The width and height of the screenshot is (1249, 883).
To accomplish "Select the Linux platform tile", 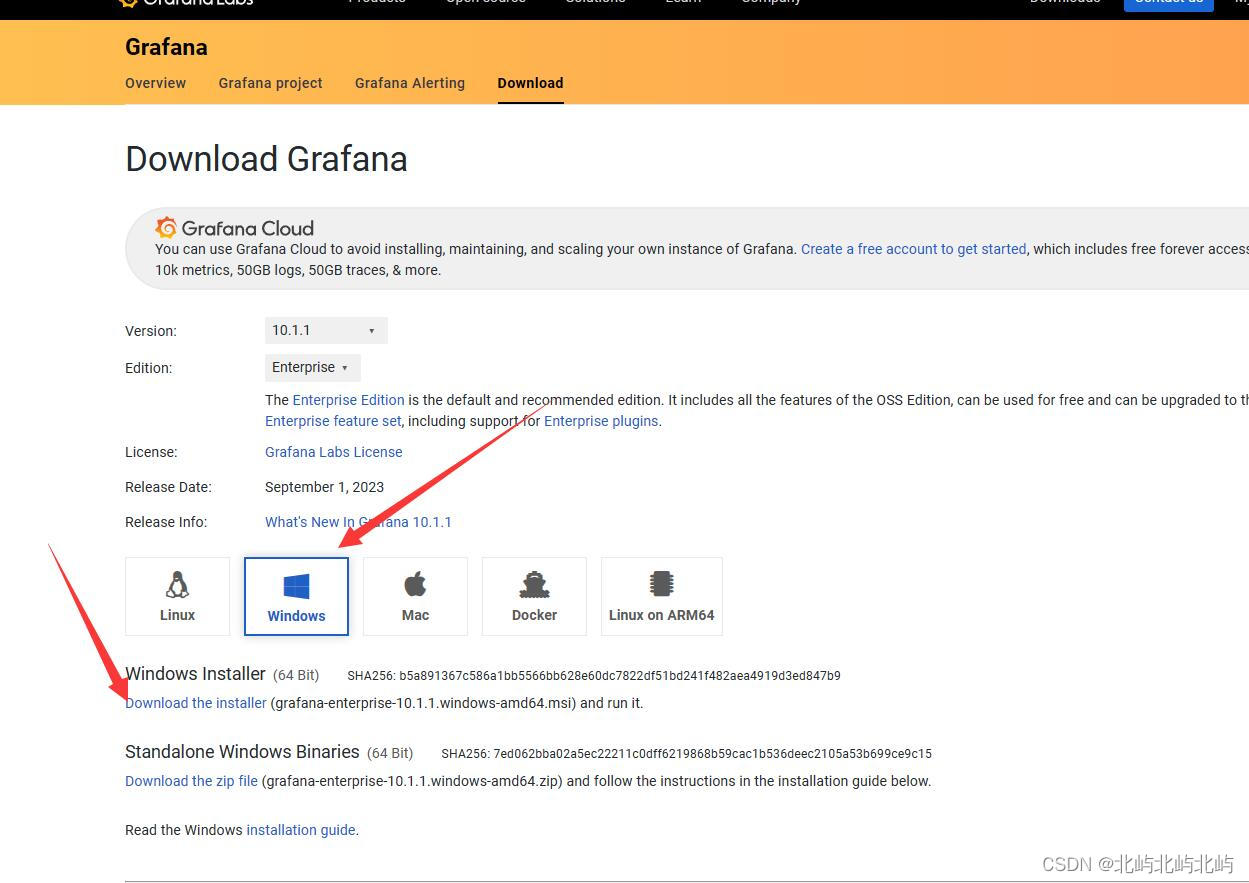I will (177, 596).
